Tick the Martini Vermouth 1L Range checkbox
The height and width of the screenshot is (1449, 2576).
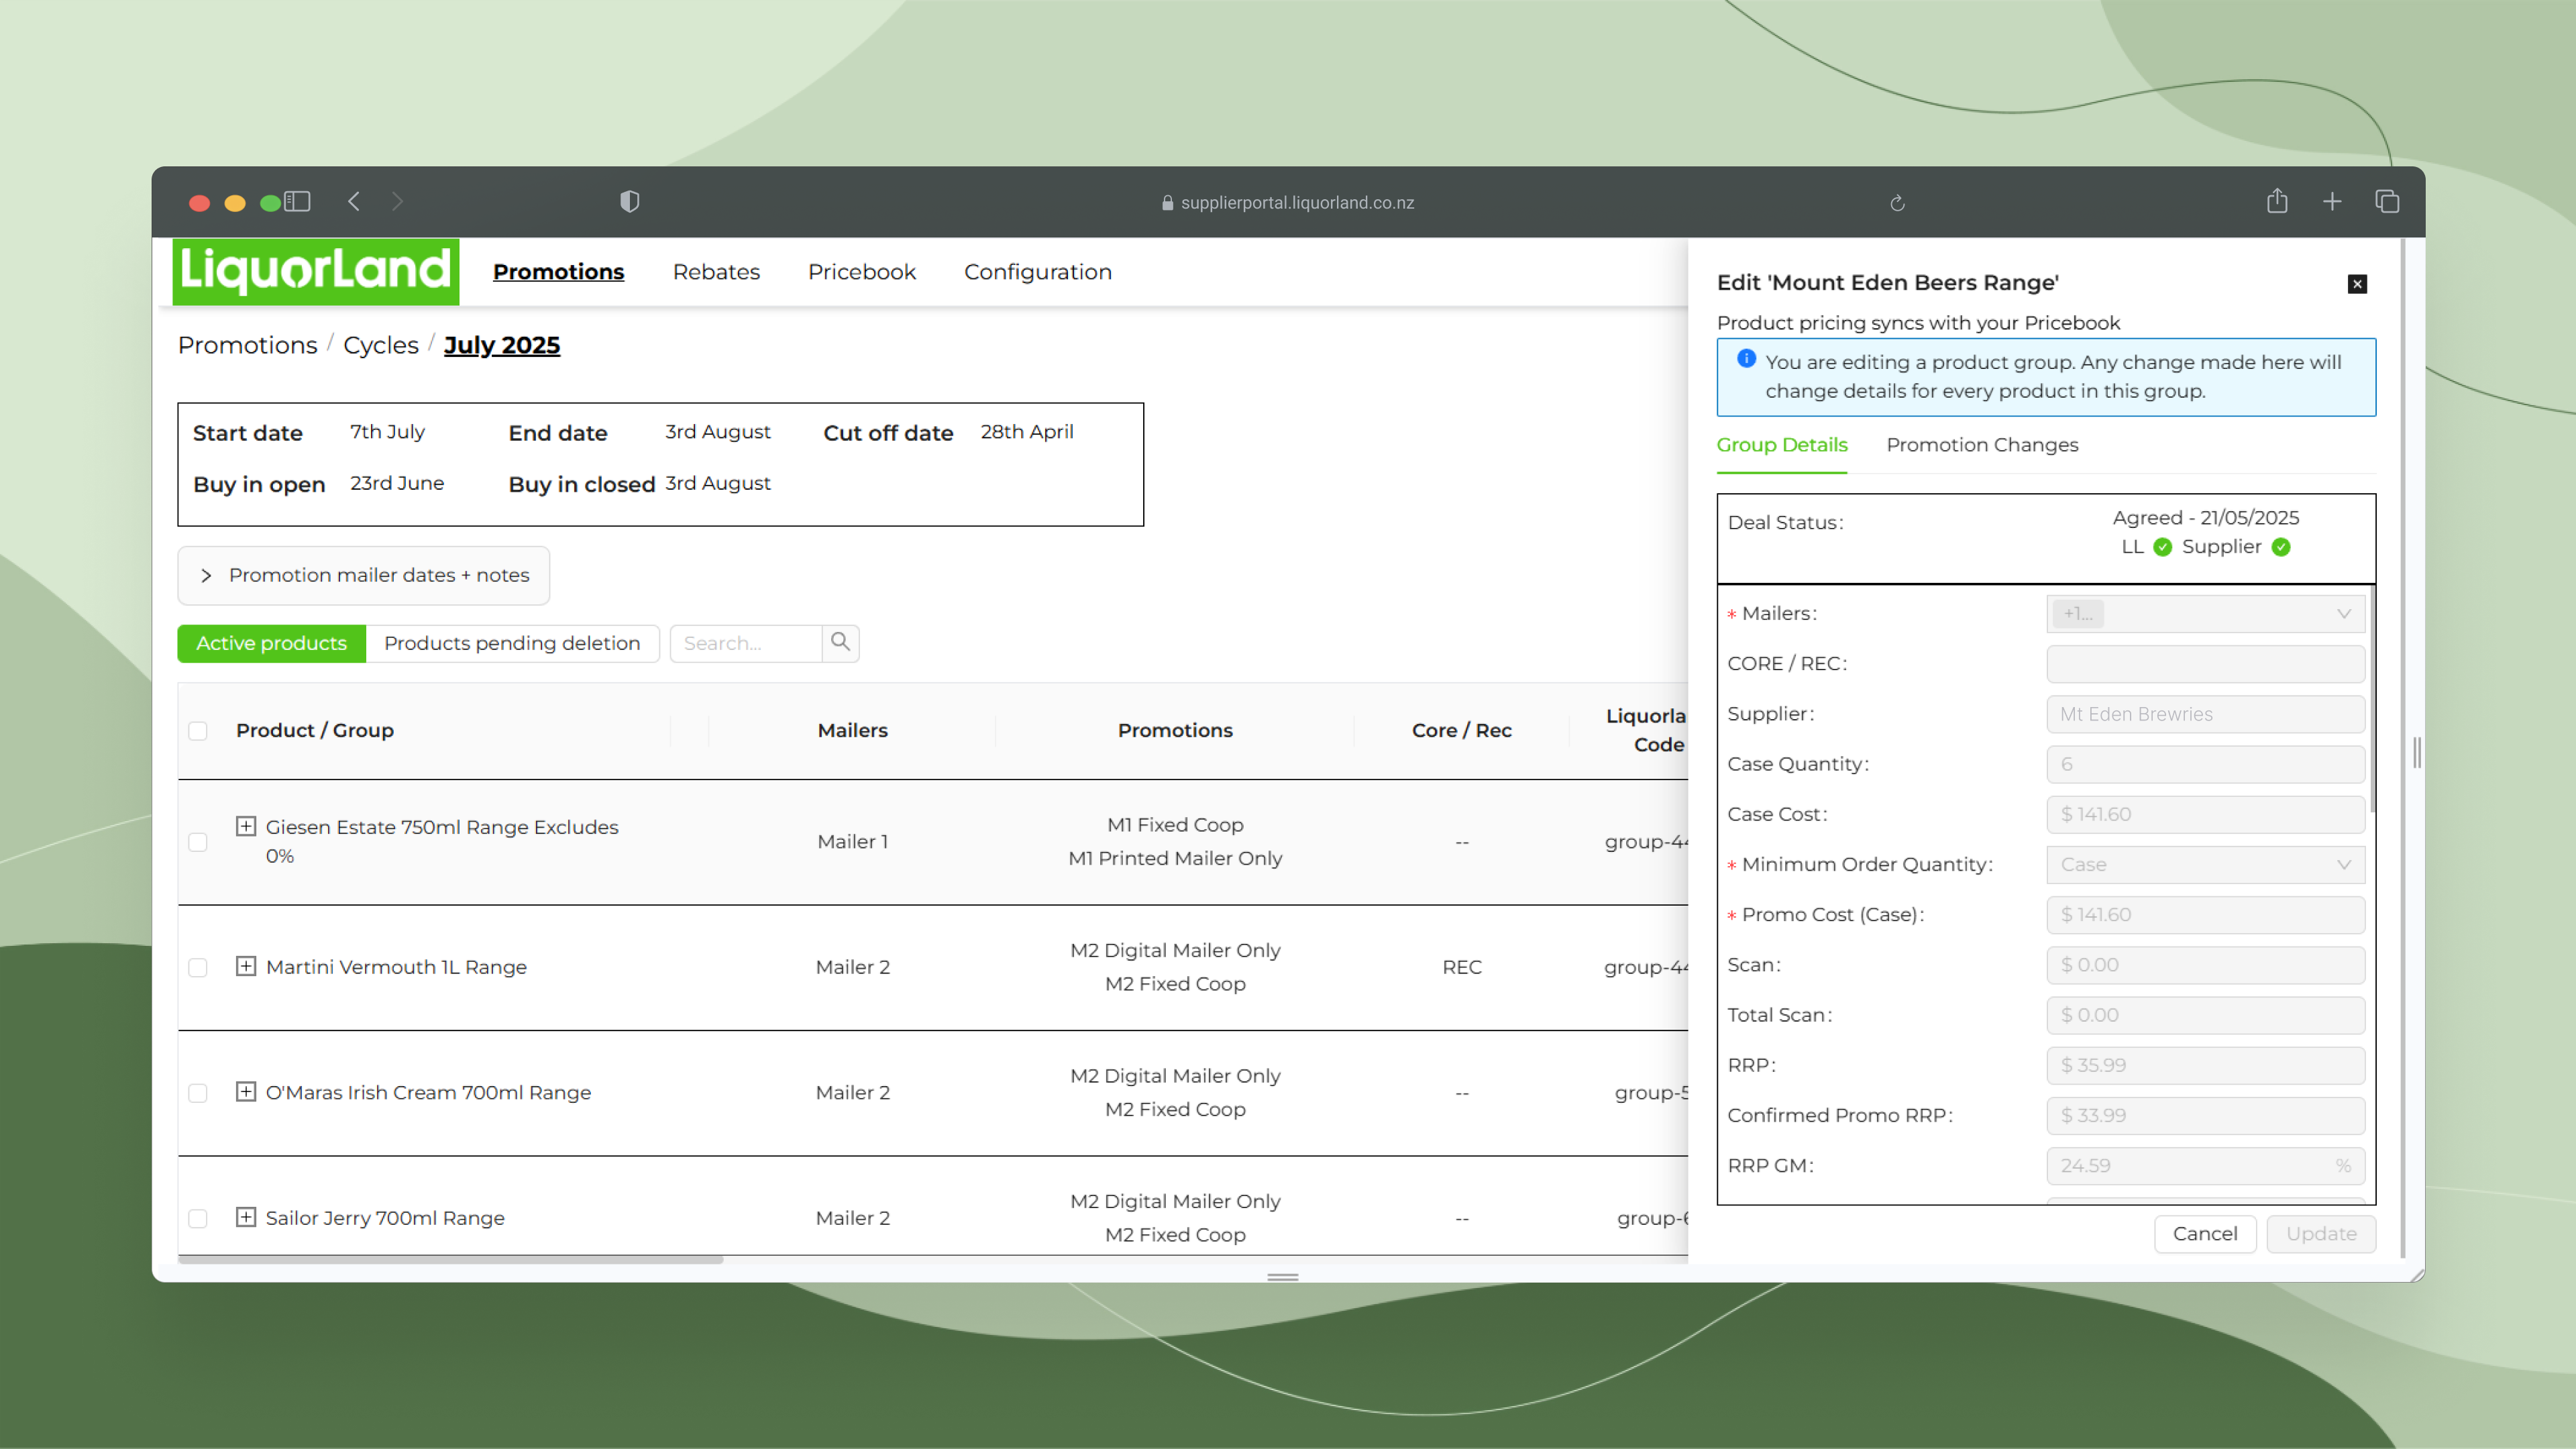[198, 967]
